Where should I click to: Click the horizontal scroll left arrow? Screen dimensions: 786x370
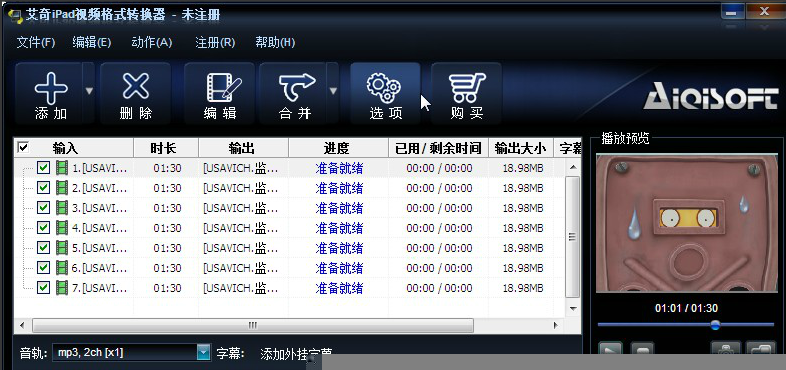tap(22, 325)
